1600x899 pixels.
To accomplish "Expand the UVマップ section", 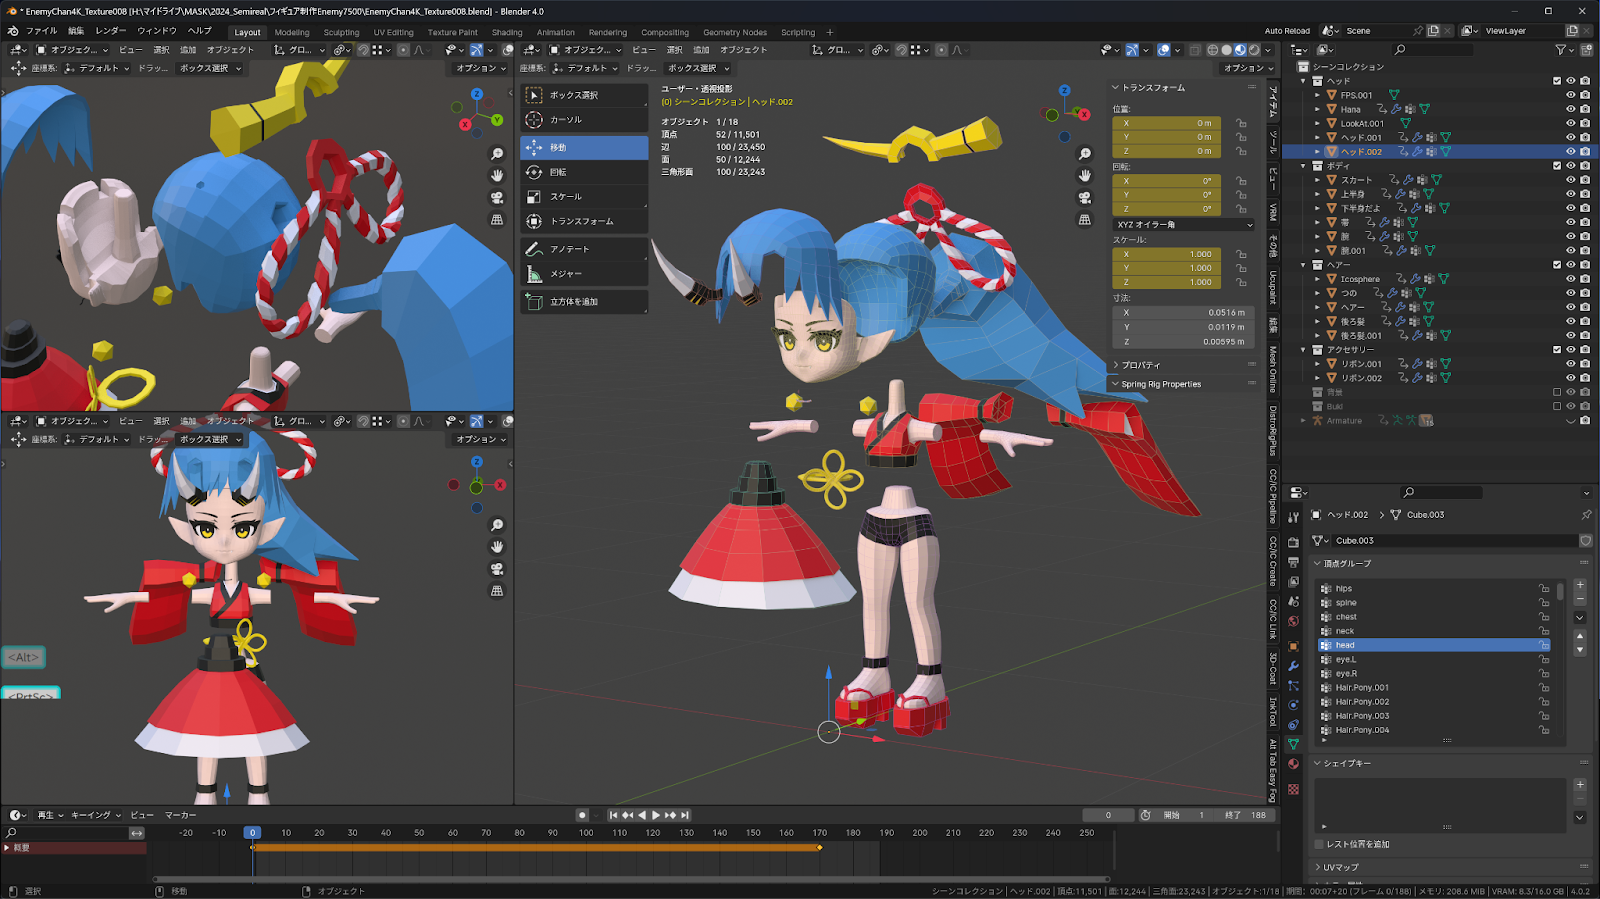I will click(1340, 867).
